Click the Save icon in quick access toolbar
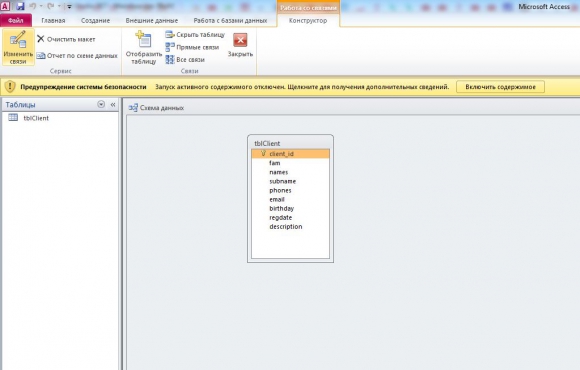Viewport: 580px width, 370px height. 20,6
